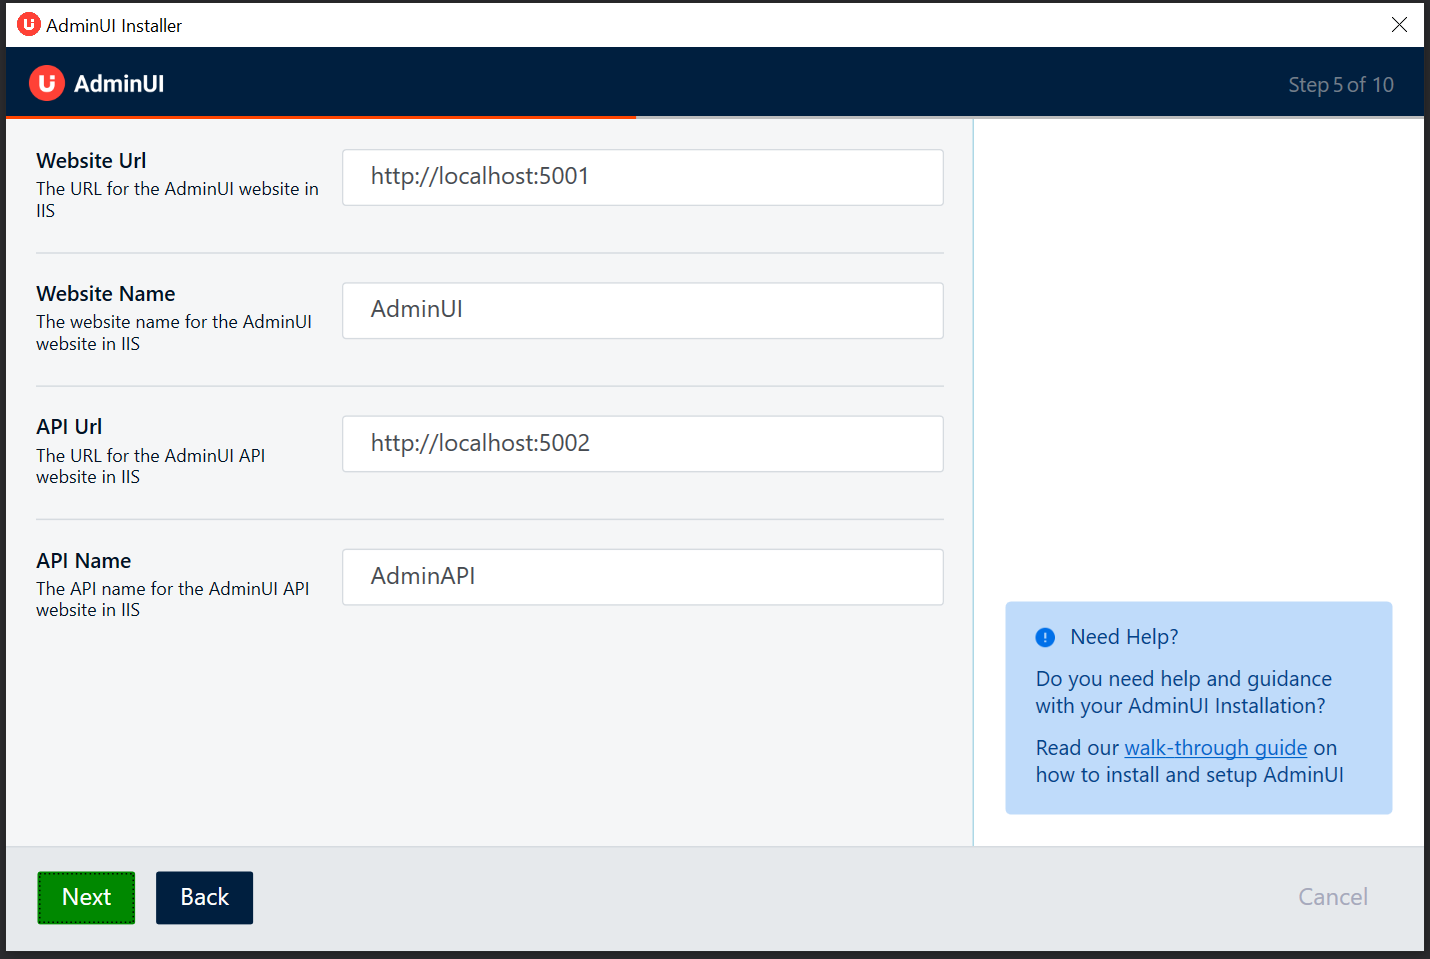Focus the API Url input containing localhost:5002

point(642,444)
